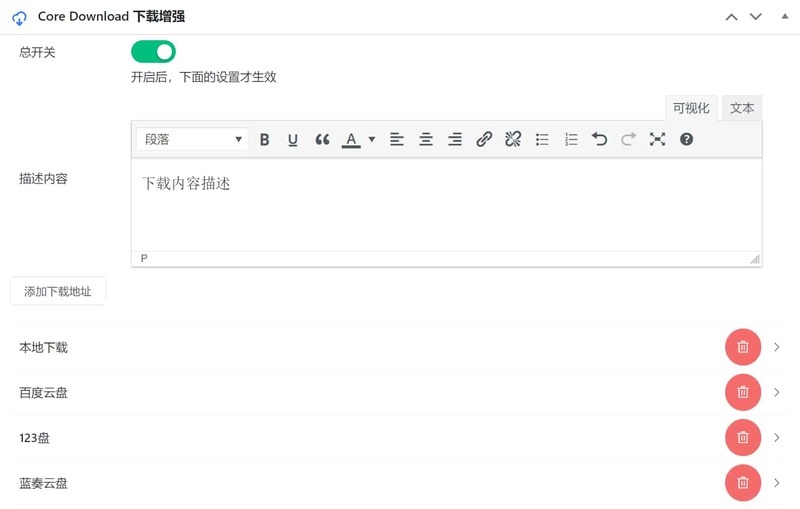Insert numbered list
Viewport: 800px width, 509px height.
point(571,139)
